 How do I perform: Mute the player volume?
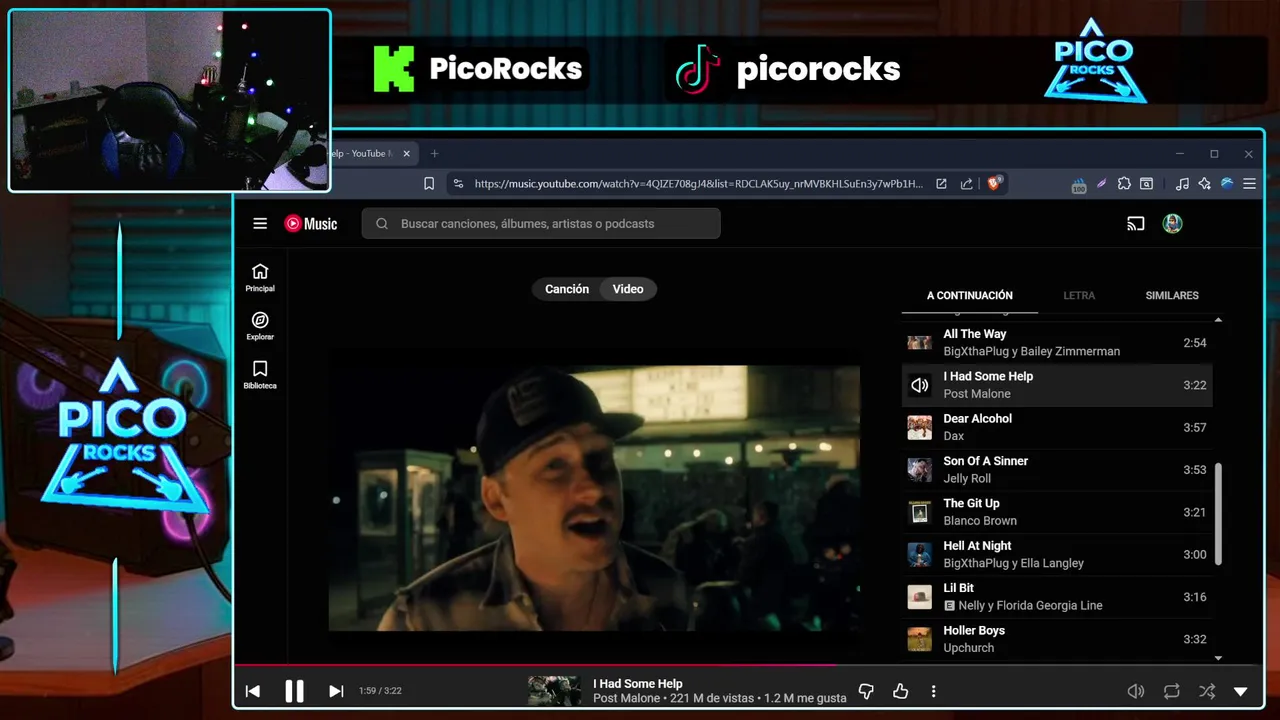(x=1136, y=691)
